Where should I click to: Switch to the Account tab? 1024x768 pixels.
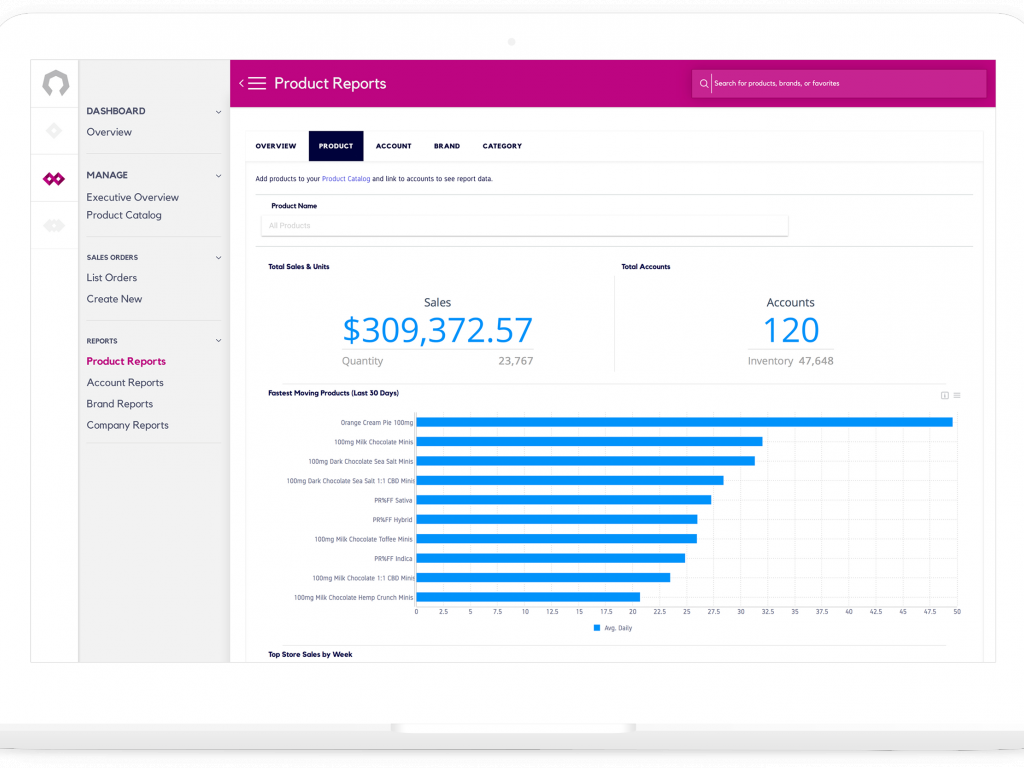point(393,146)
